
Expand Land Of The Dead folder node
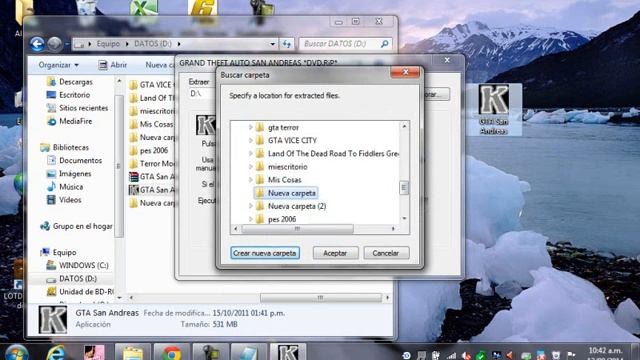point(251,153)
